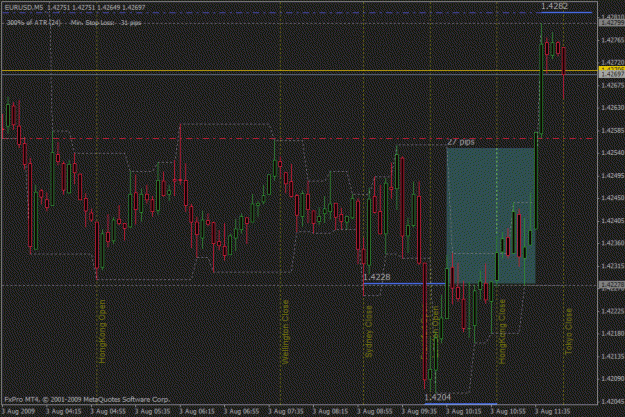Click the '3 Aug 11:35' time label

(552, 411)
